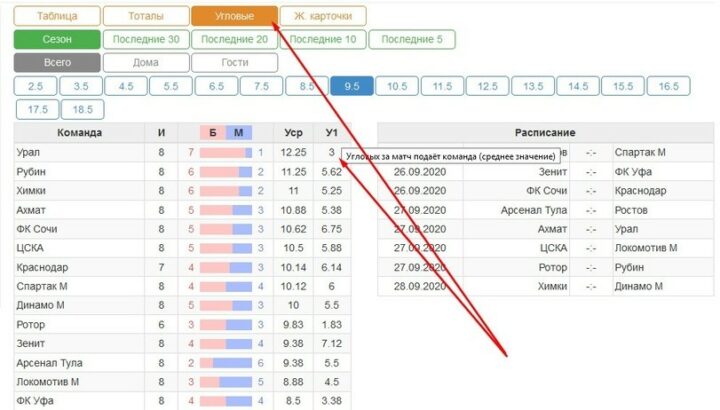This screenshot has height=410, width=720.
Task: Click the Арсенал Тула over/under bar
Action: click(x=226, y=363)
